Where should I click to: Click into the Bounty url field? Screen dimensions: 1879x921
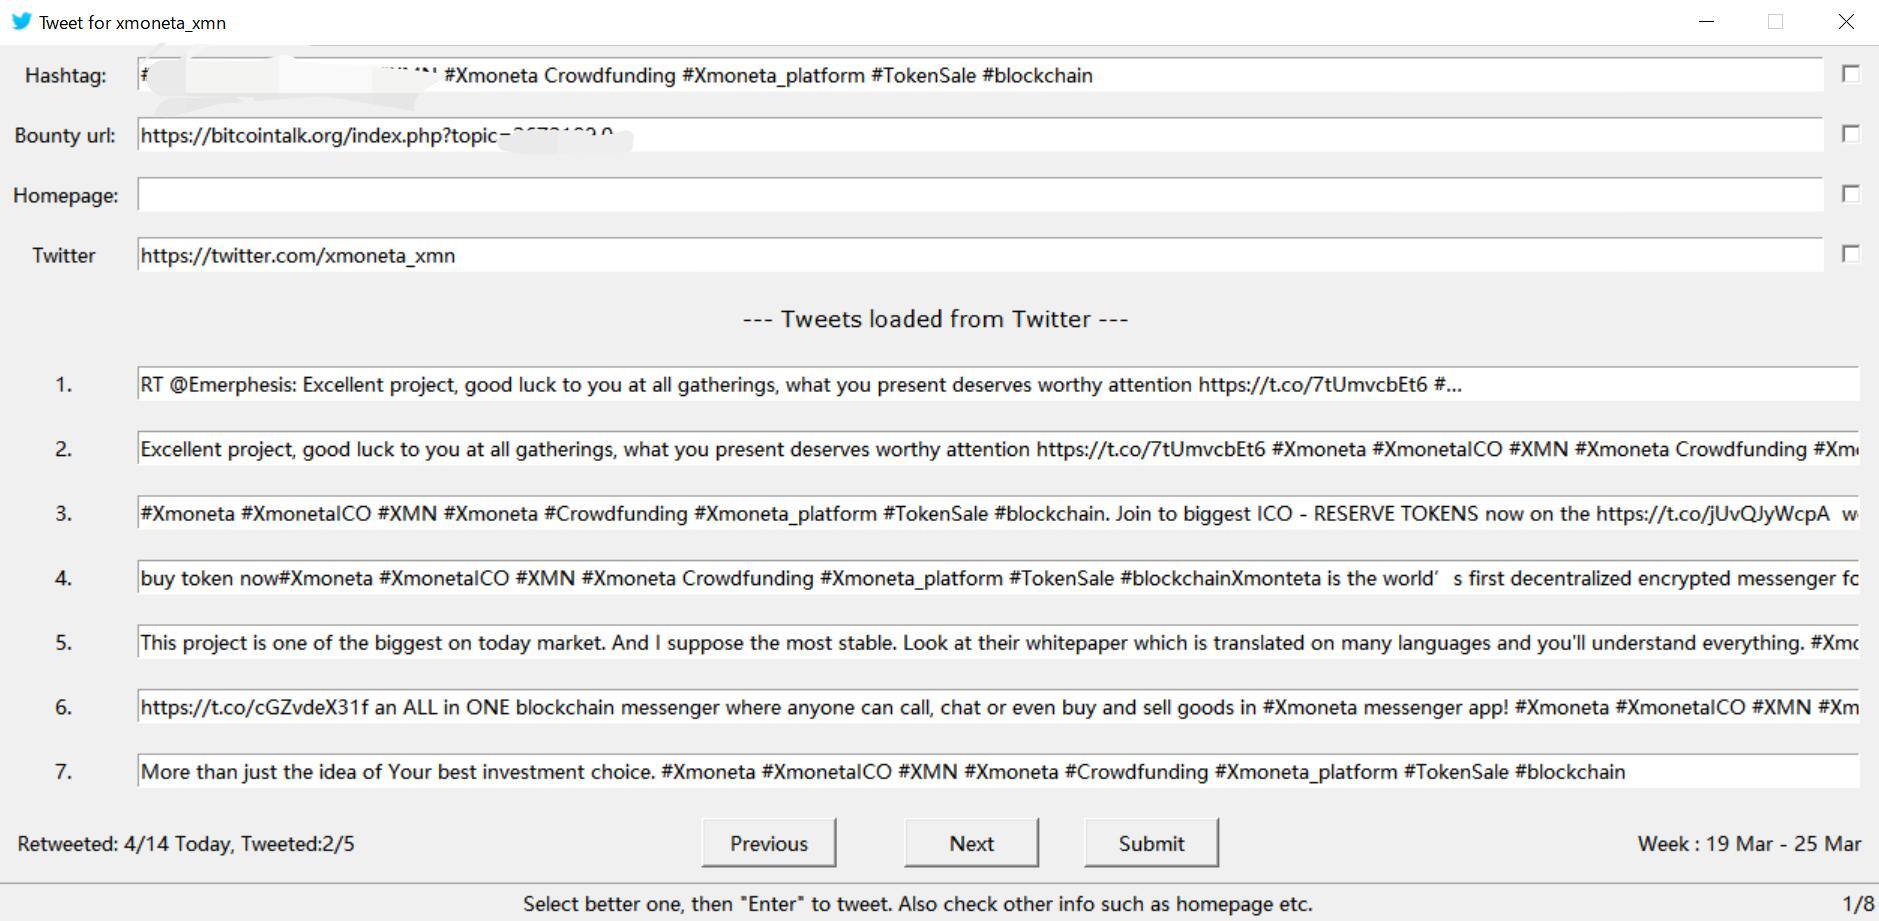[980, 135]
